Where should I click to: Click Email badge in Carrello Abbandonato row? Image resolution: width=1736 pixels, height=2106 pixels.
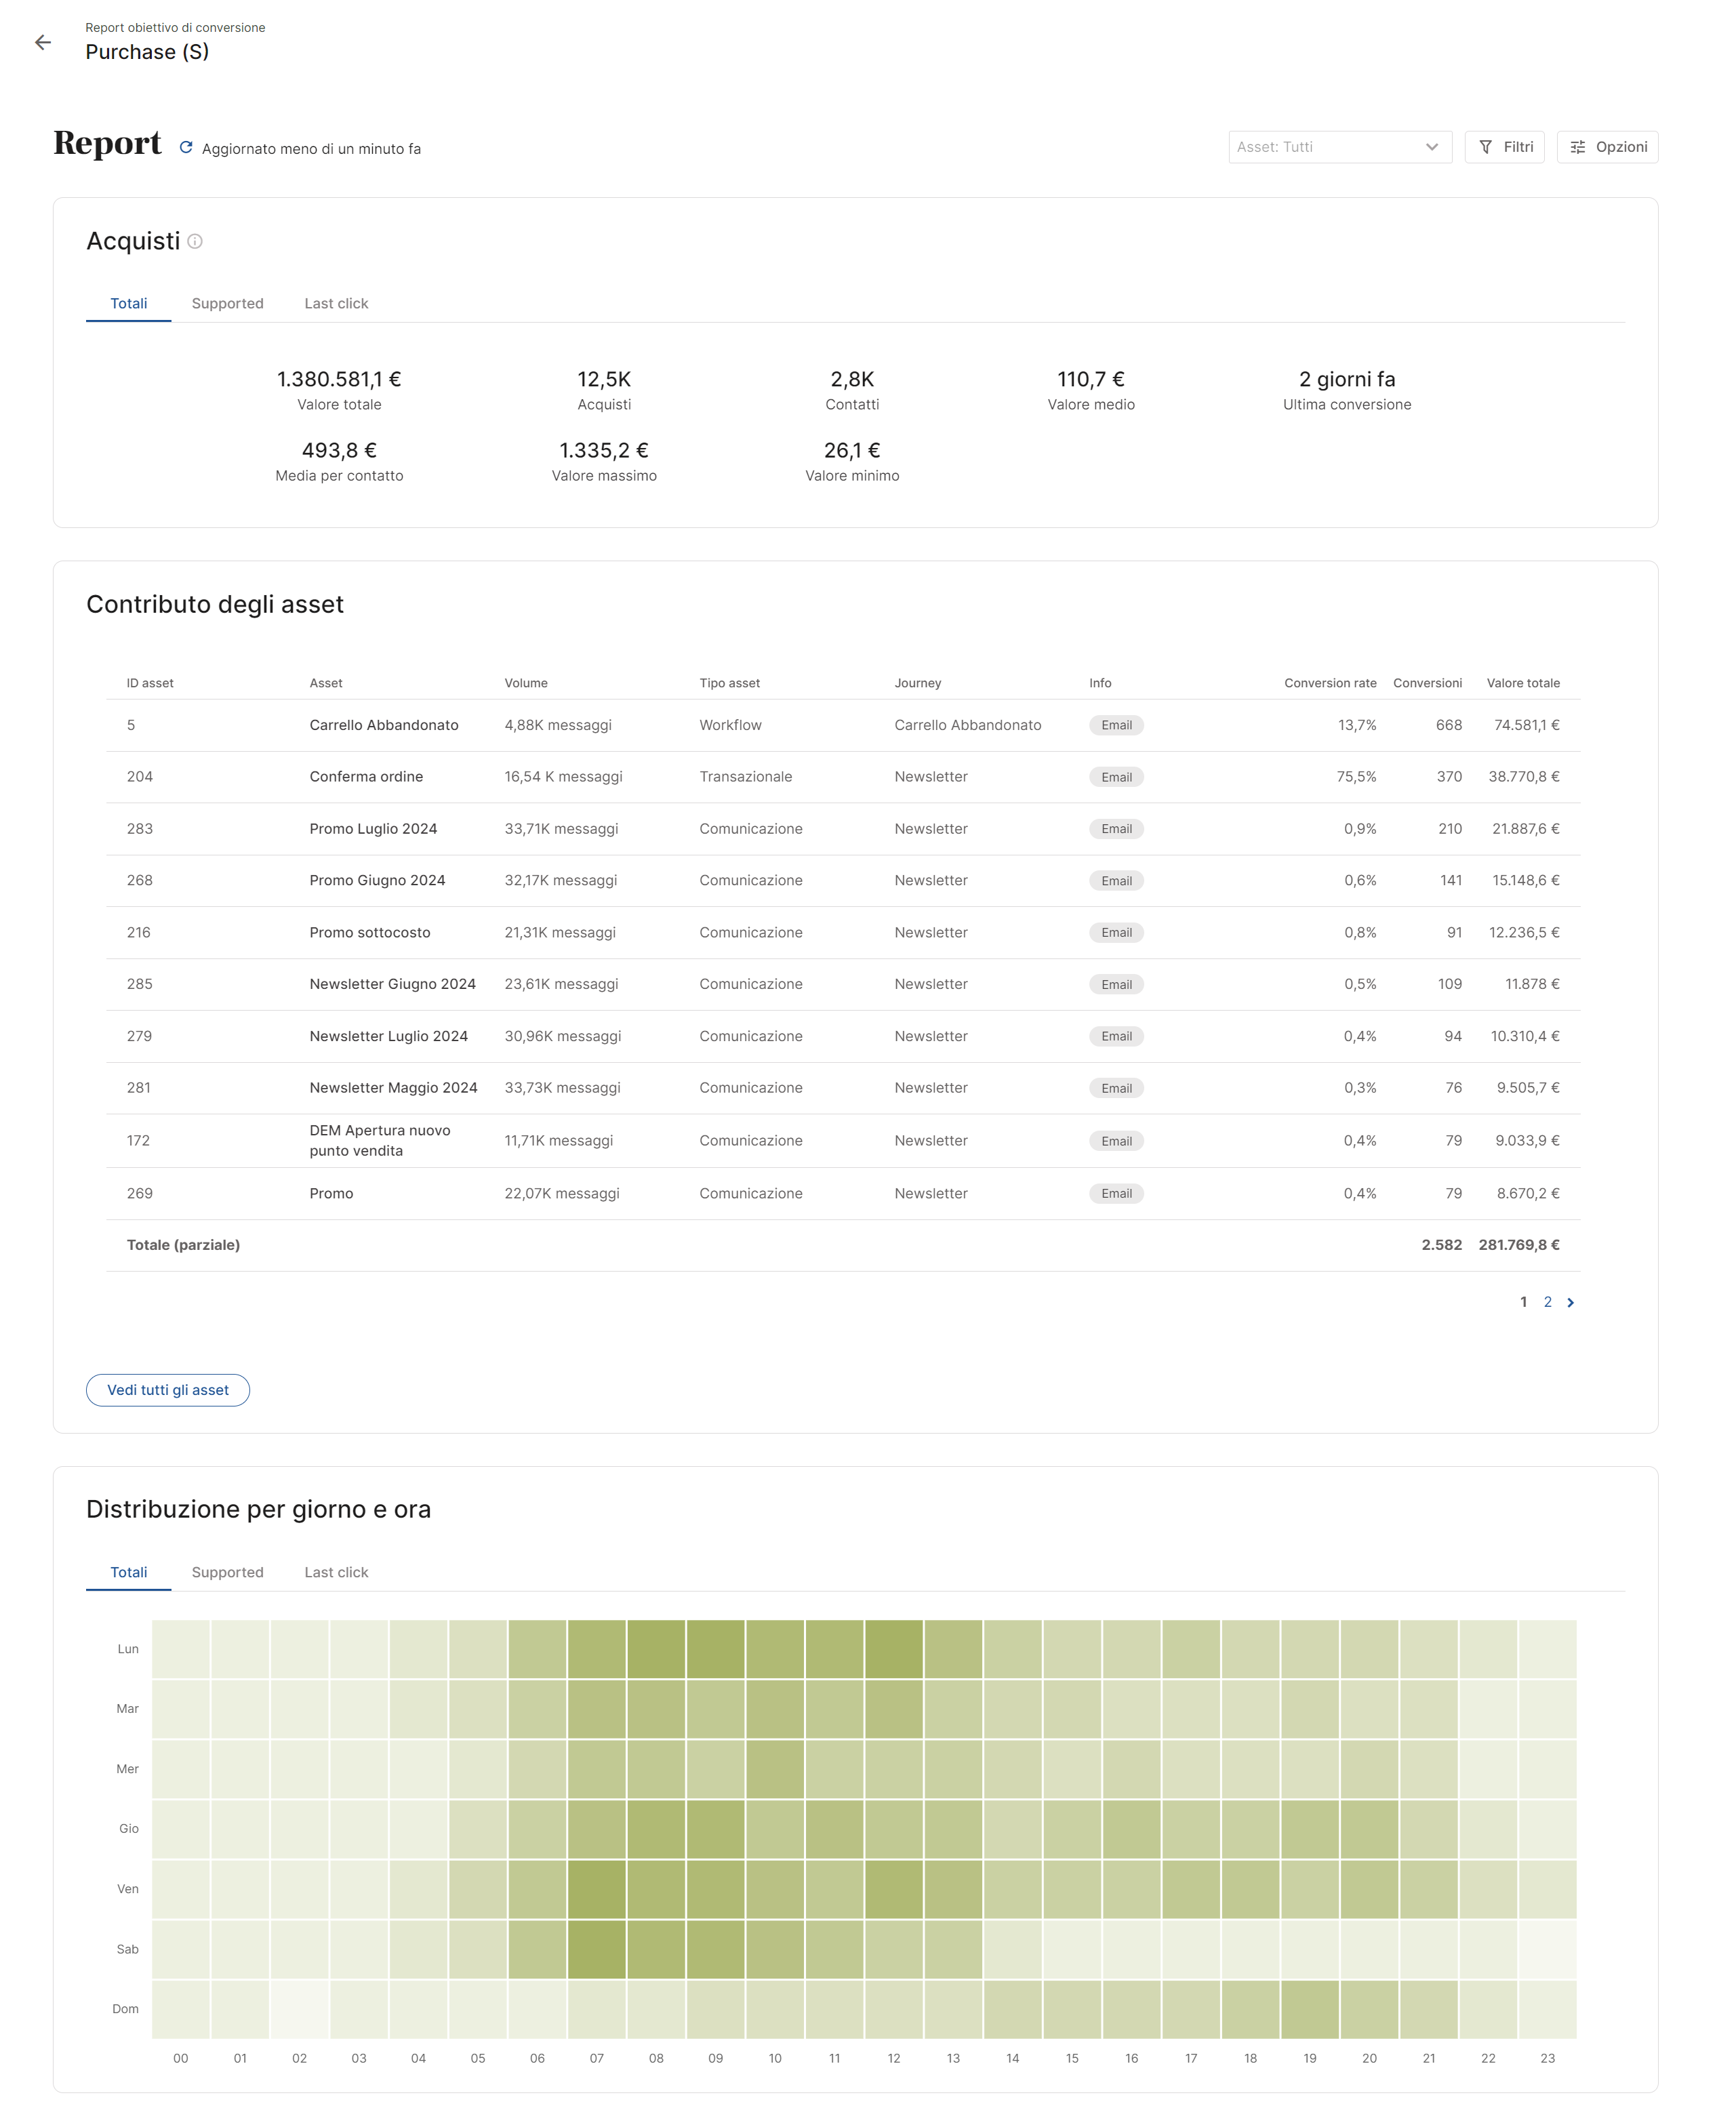click(x=1117, y=726)
